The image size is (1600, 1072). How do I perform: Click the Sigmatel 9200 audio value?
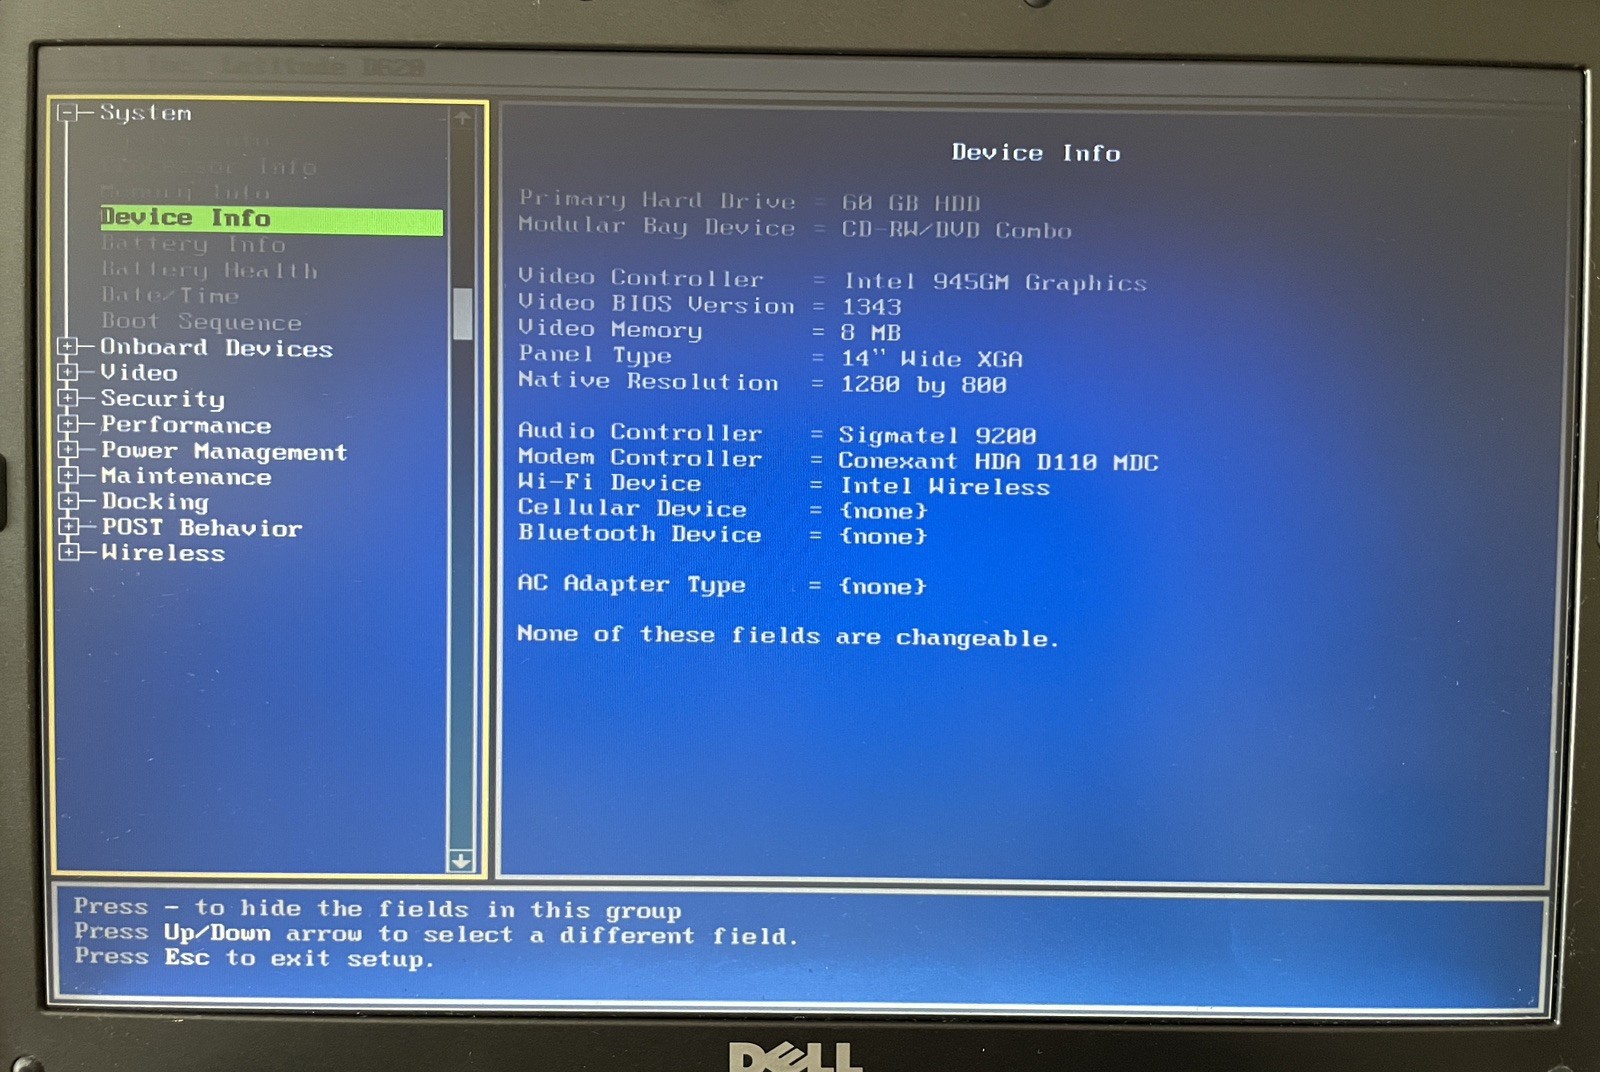938,435
